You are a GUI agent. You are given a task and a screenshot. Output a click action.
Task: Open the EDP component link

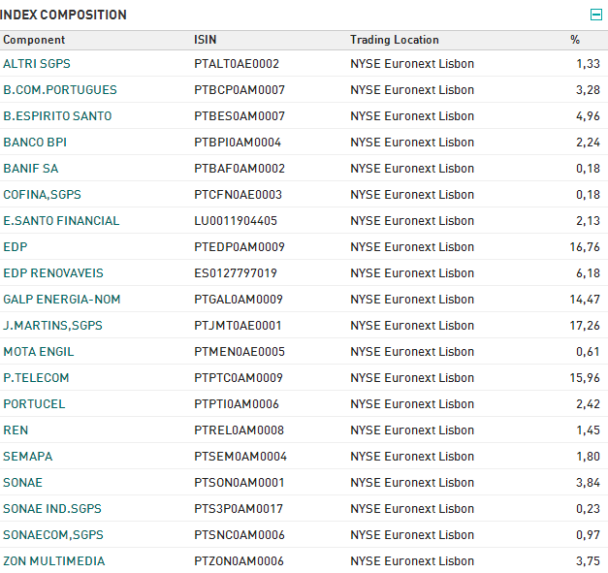tap(16, 247)
